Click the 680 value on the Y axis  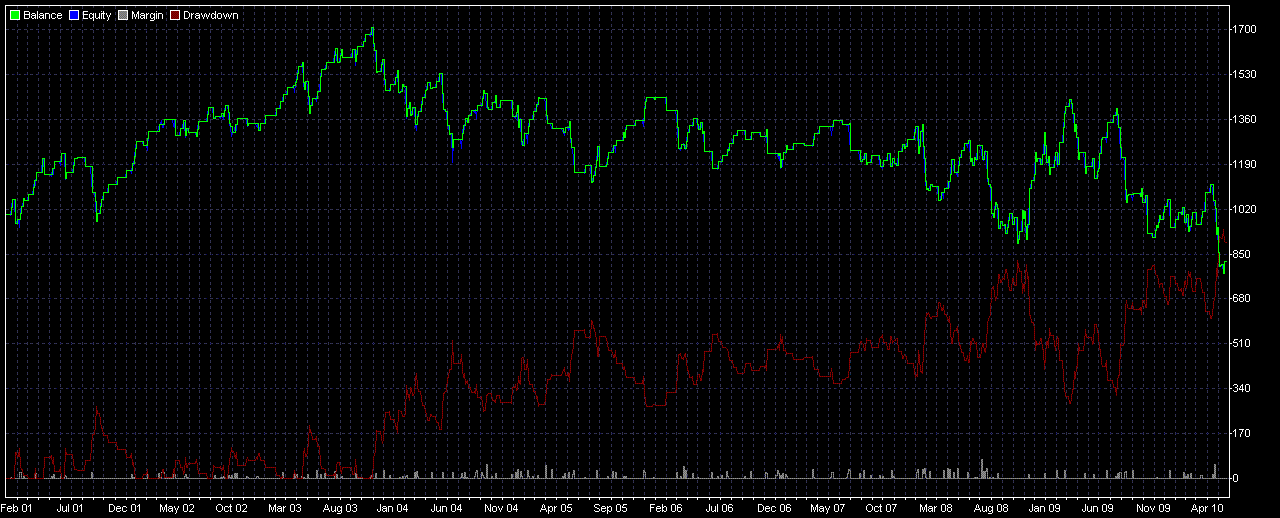(x=1242, y=299)
